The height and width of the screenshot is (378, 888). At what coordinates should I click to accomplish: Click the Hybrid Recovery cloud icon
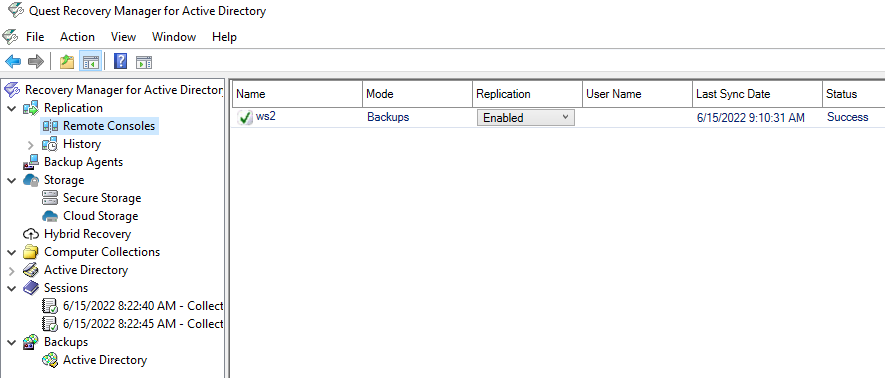coord(31,234)
